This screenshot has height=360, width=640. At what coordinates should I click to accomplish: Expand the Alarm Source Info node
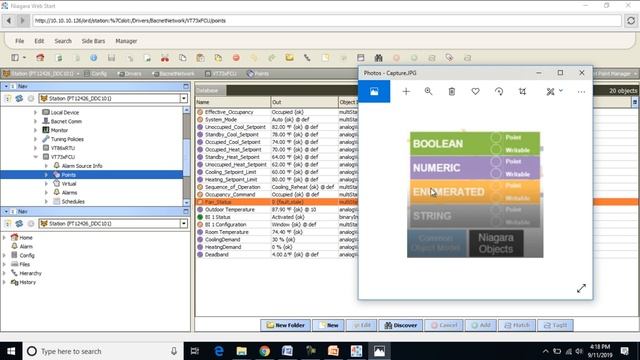(46, 166)
